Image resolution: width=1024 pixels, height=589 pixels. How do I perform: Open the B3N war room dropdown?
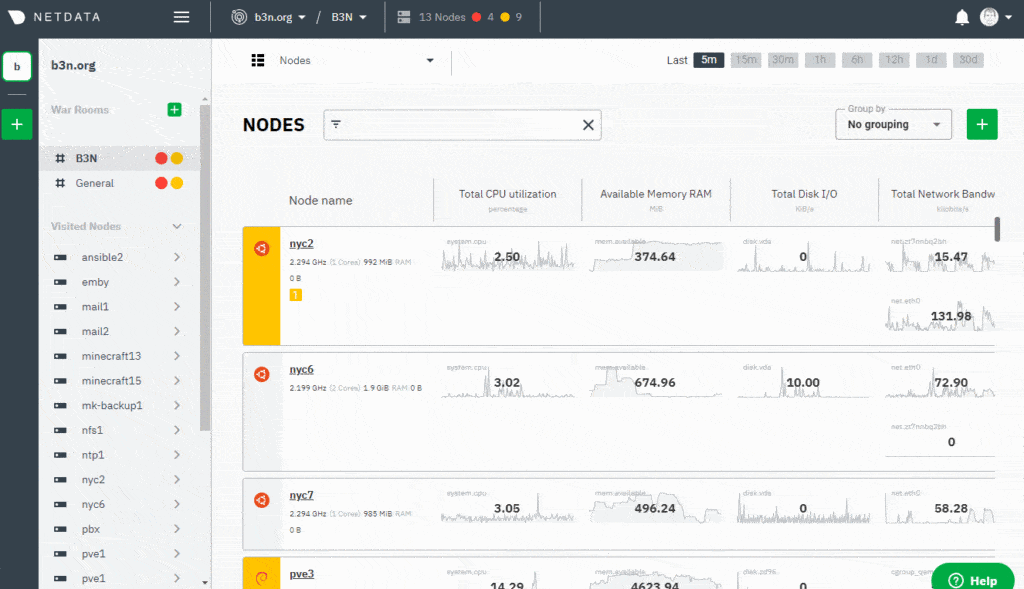[x=349, y=17]
